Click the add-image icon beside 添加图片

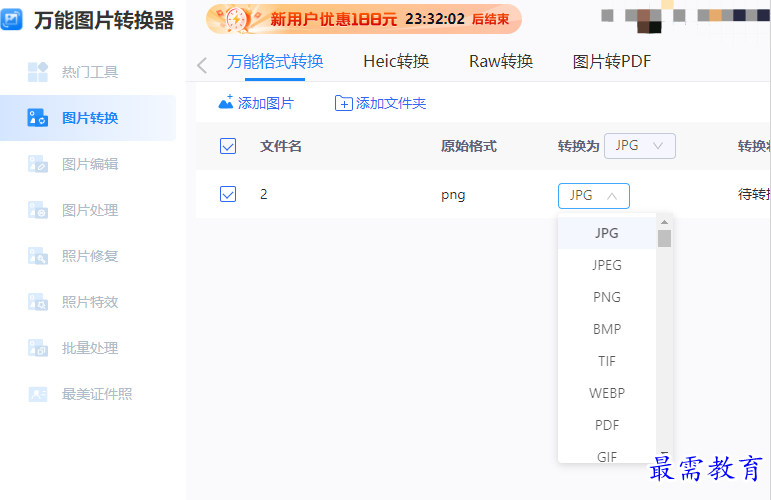[226, 102]
